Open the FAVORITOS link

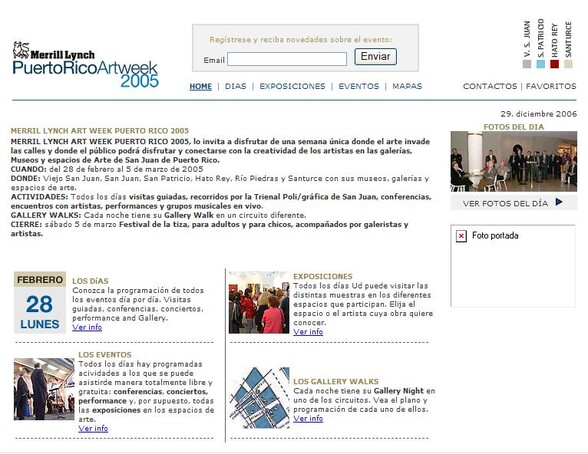click(551, 86)
